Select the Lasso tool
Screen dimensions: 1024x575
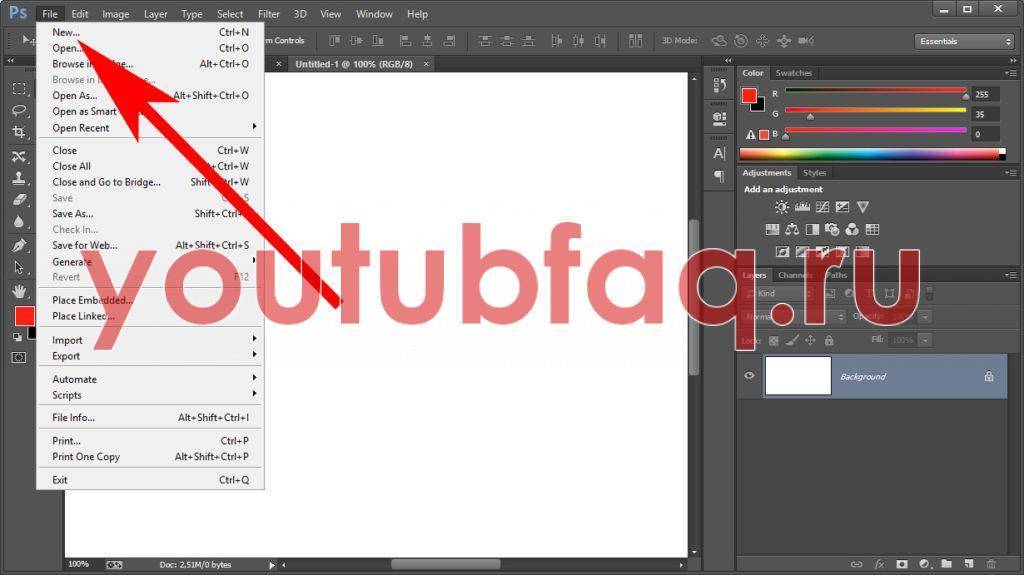click(x=18, y=110)
